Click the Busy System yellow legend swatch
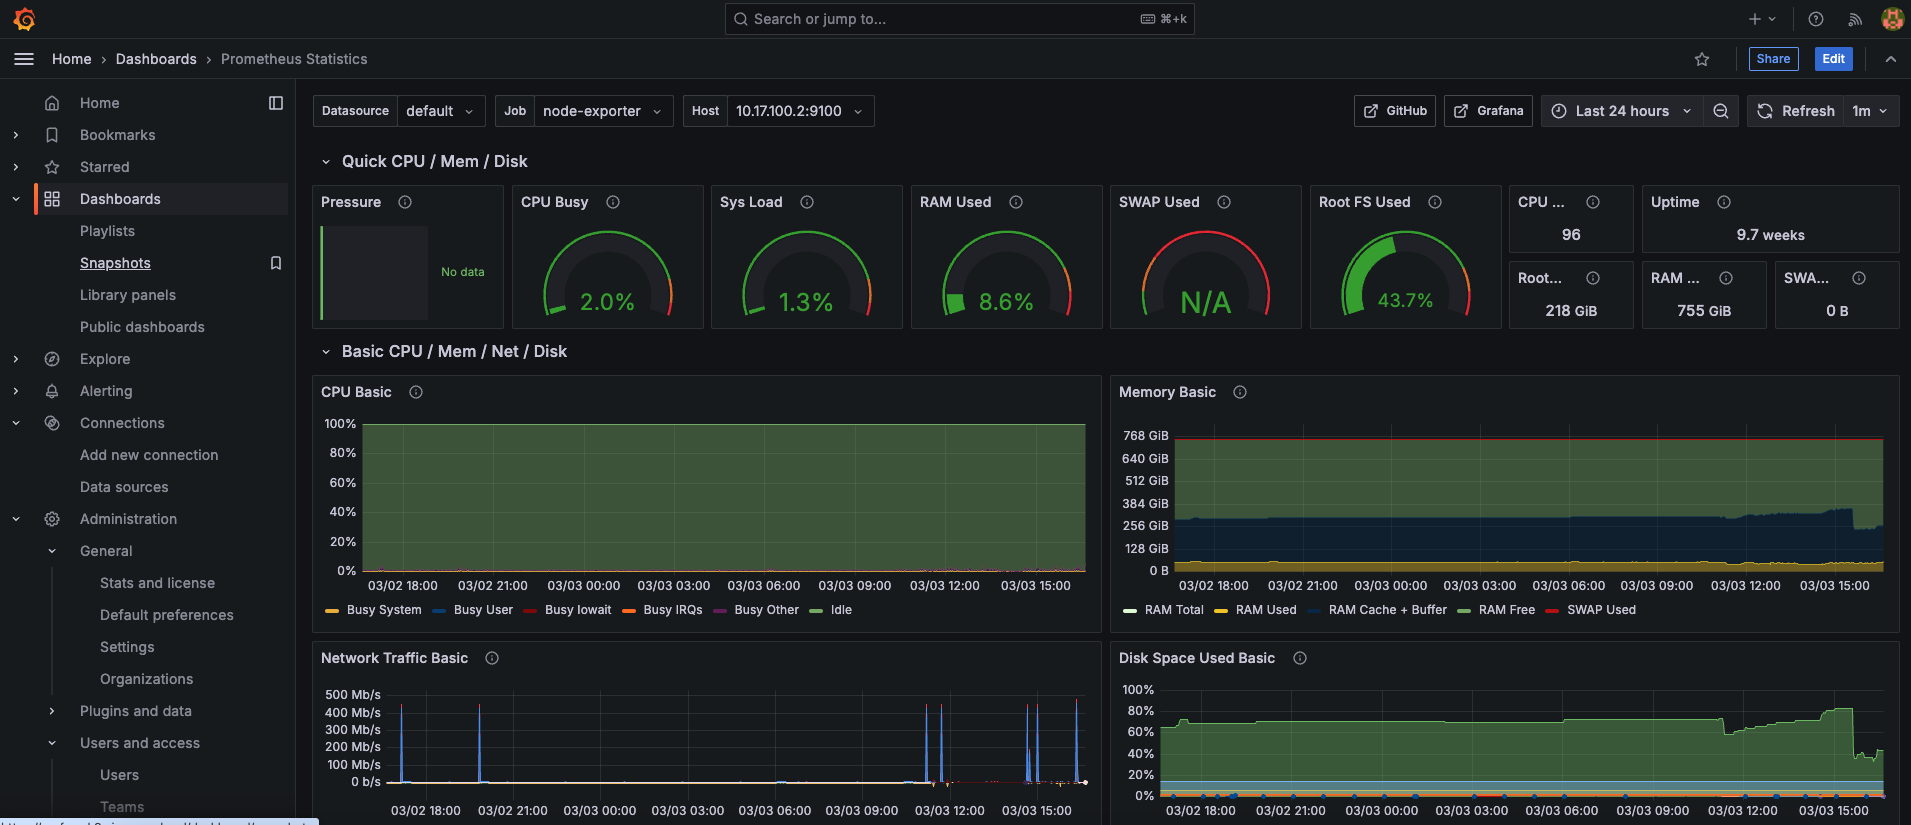 point(332,610)
